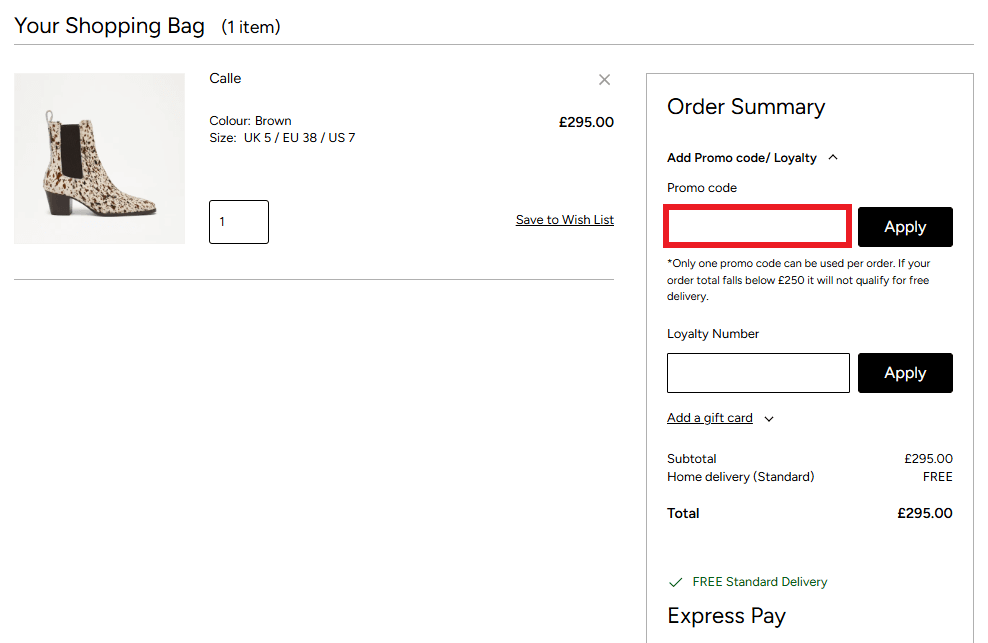The width and height of the screenshot is (988, 643).
Task: Click the Calle boot product thumbnail
Action: (x=98, y=158)
